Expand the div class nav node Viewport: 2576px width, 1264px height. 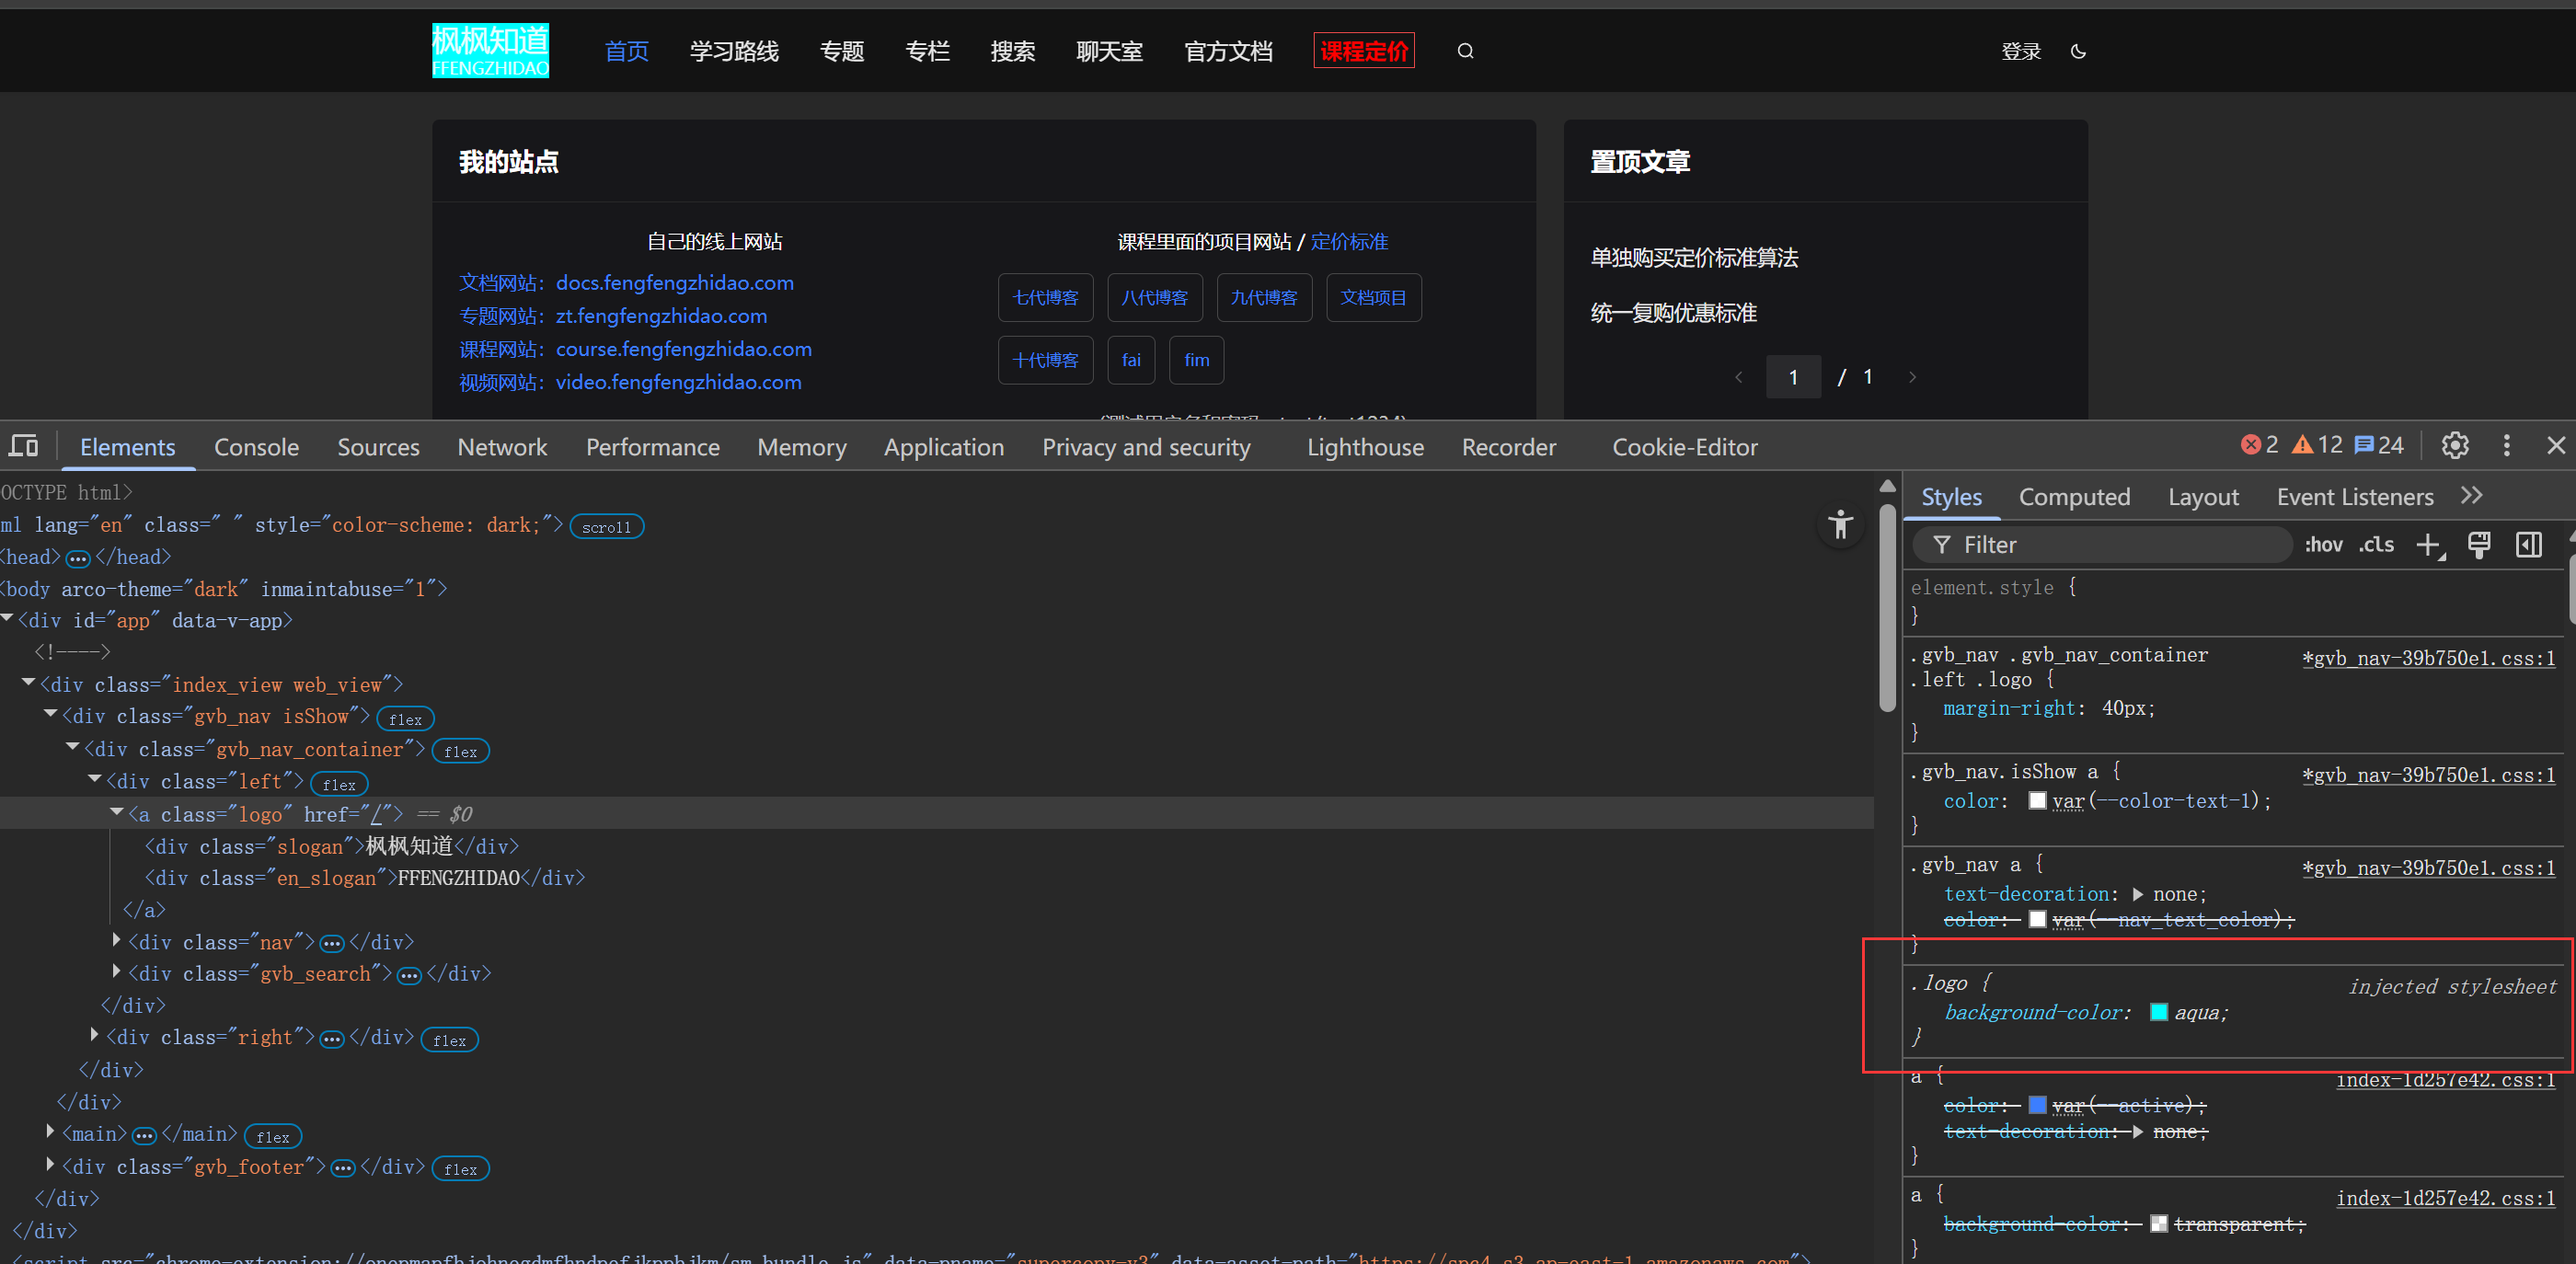point(117,940)
